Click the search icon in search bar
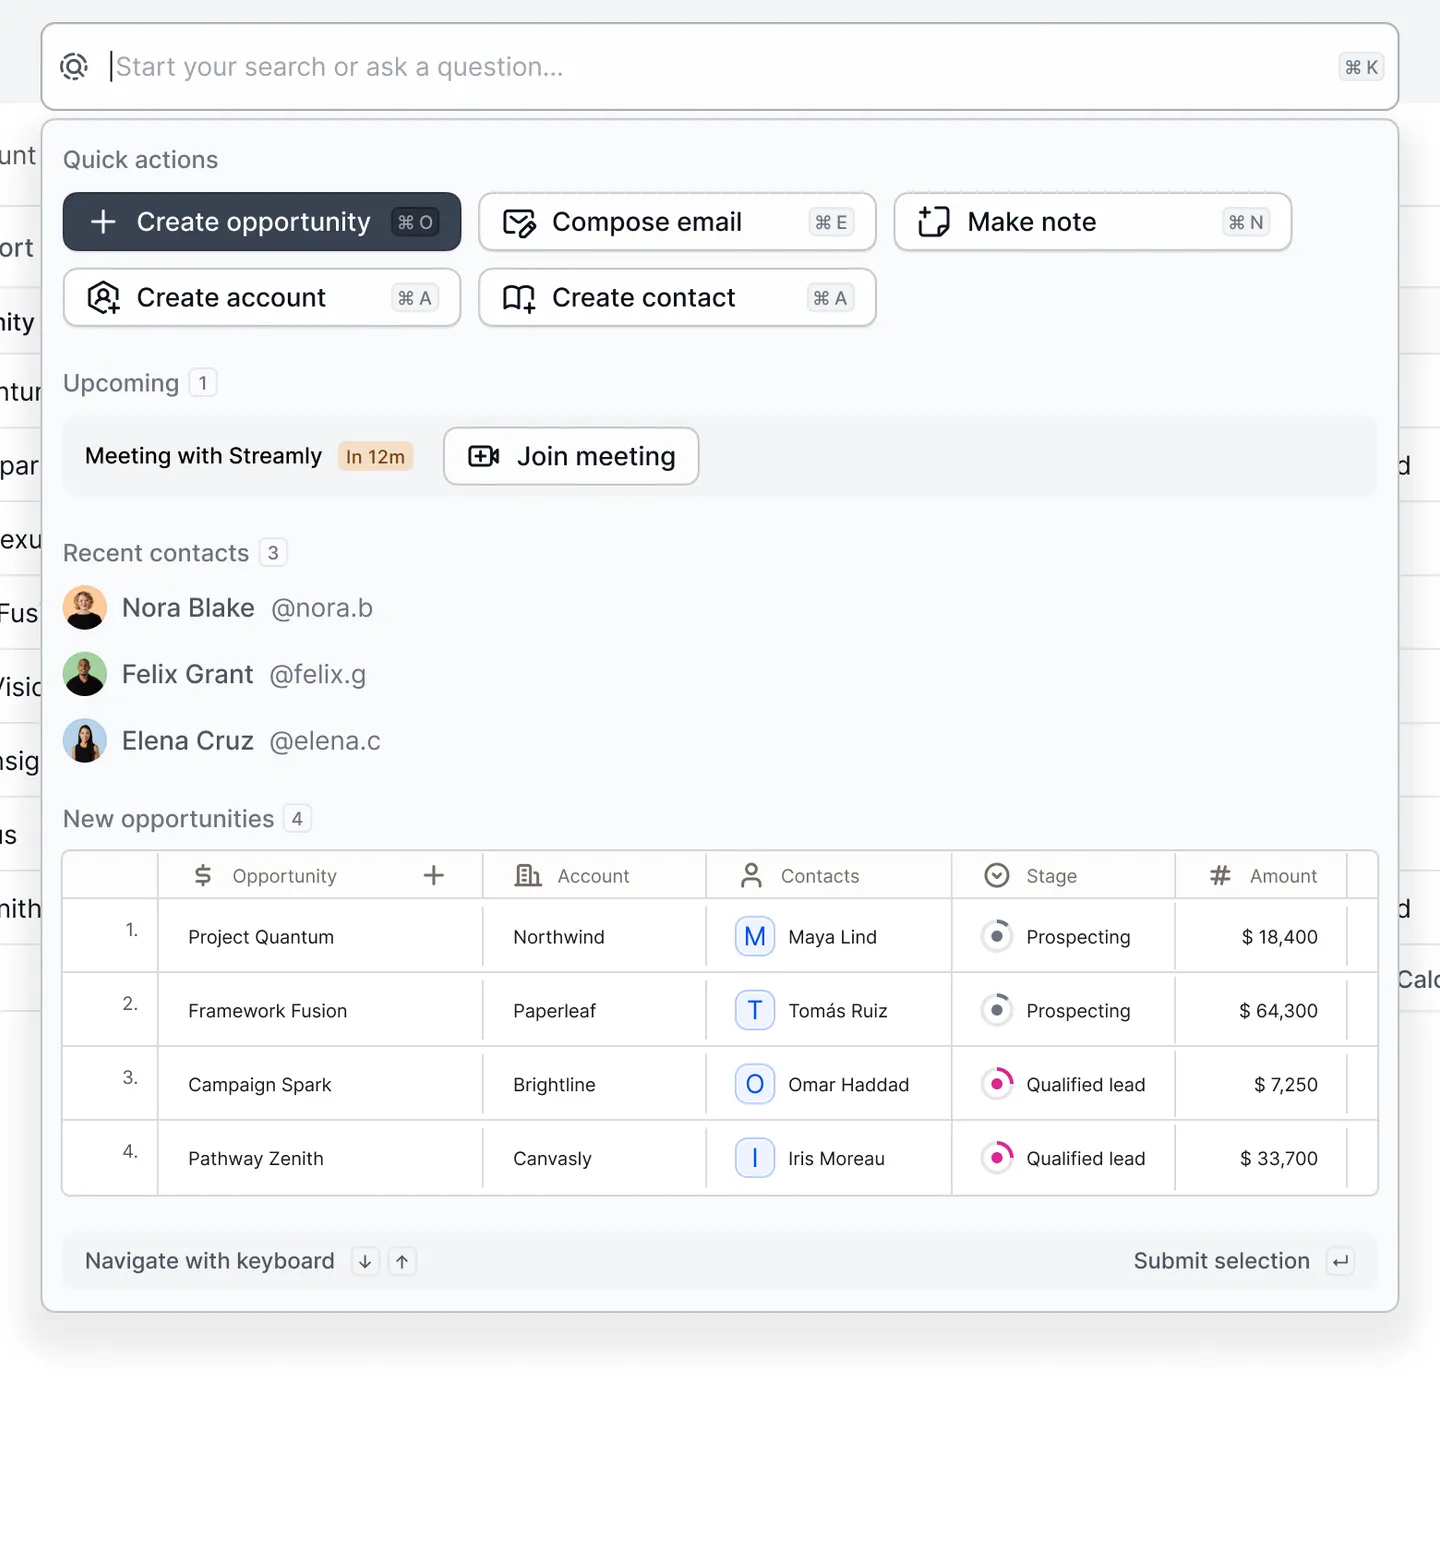This screenshot has height=1551, width=1440. (x=74, y=67)
